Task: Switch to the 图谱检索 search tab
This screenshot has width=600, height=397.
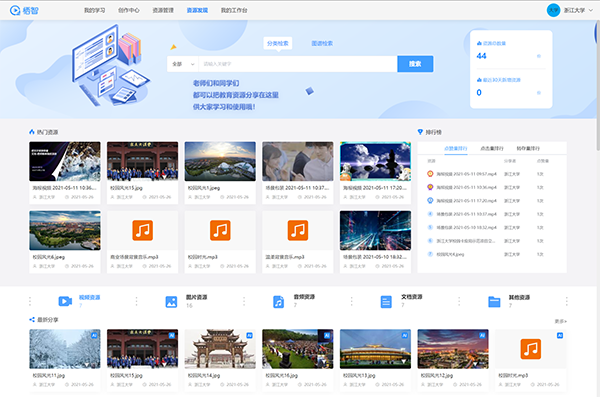Action: point(322,43)
